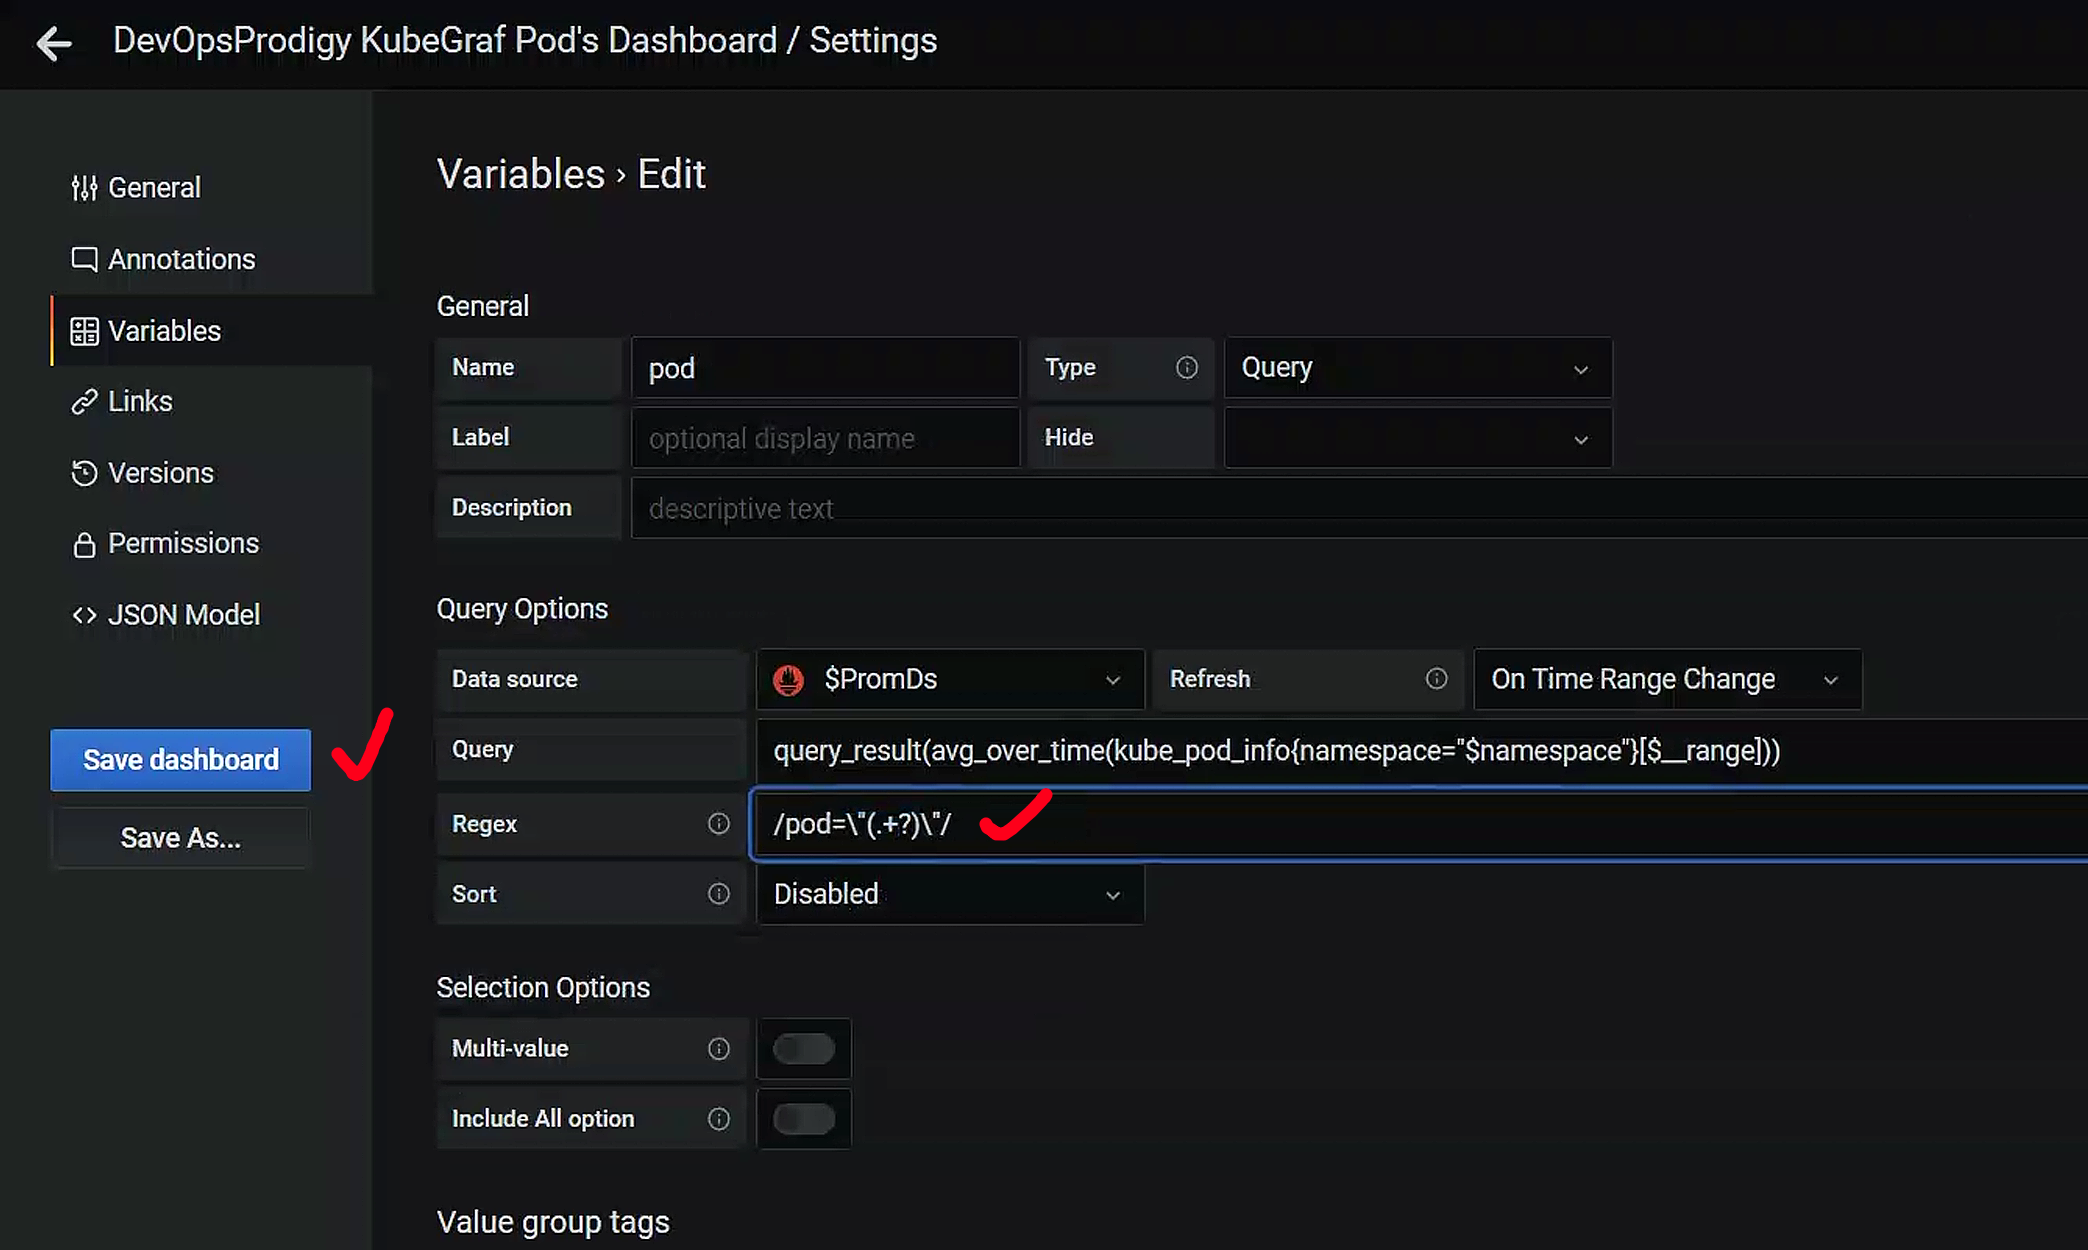Open the Sort dropdown set to Disabled
This screenshot has width=2088, height=1250.
(x=948, y=894)
